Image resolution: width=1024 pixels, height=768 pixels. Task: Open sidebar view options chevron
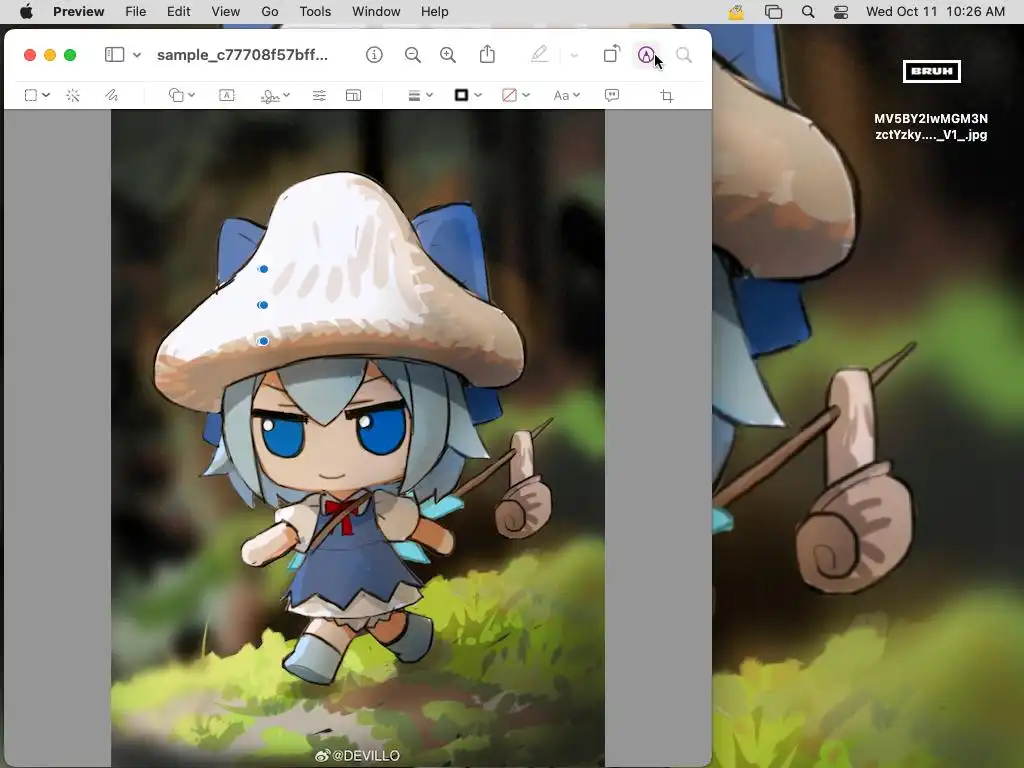[137, 56]
